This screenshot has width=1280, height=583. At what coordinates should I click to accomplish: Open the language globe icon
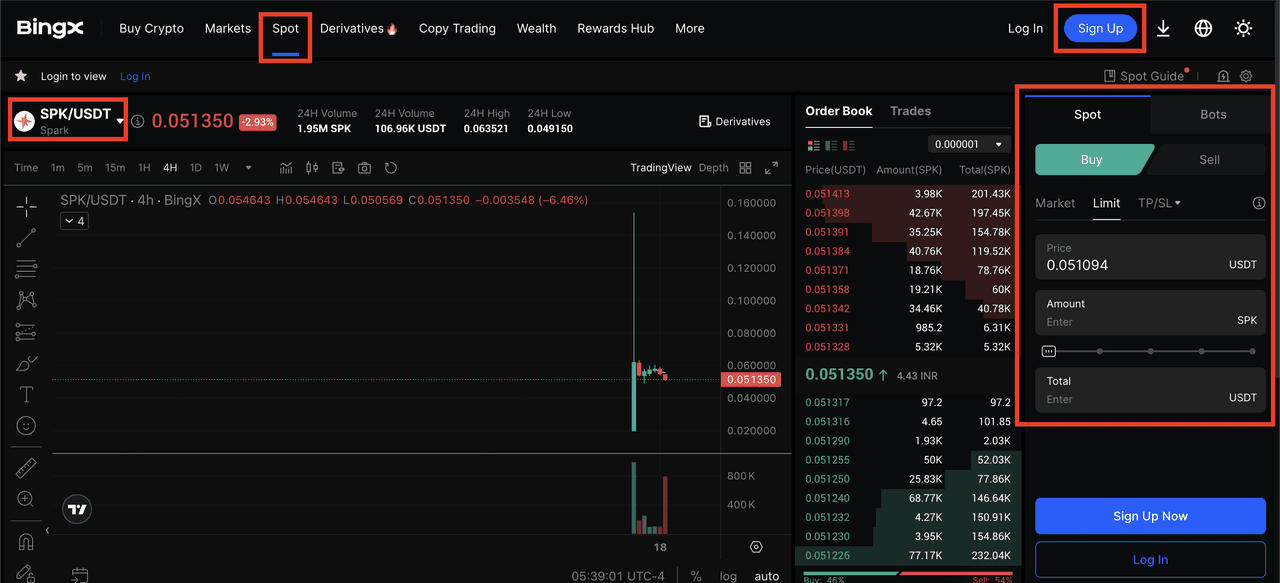pyautogui.click(x=1203, y=29)
